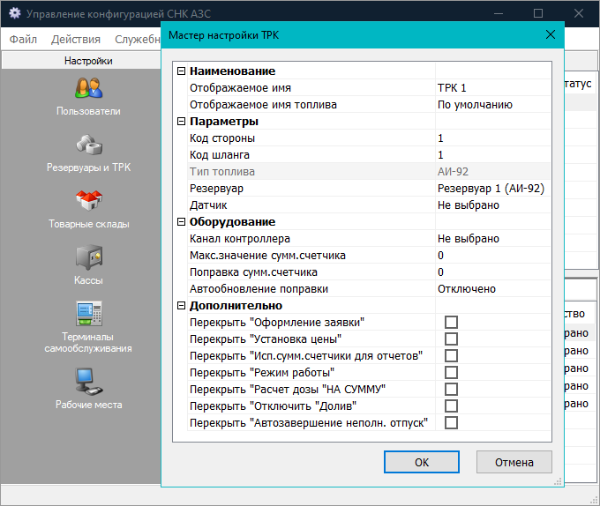Click the app gear icon in title bar
Image resolution: width=600 pixels, height=506 pixels.
(14, 14)
